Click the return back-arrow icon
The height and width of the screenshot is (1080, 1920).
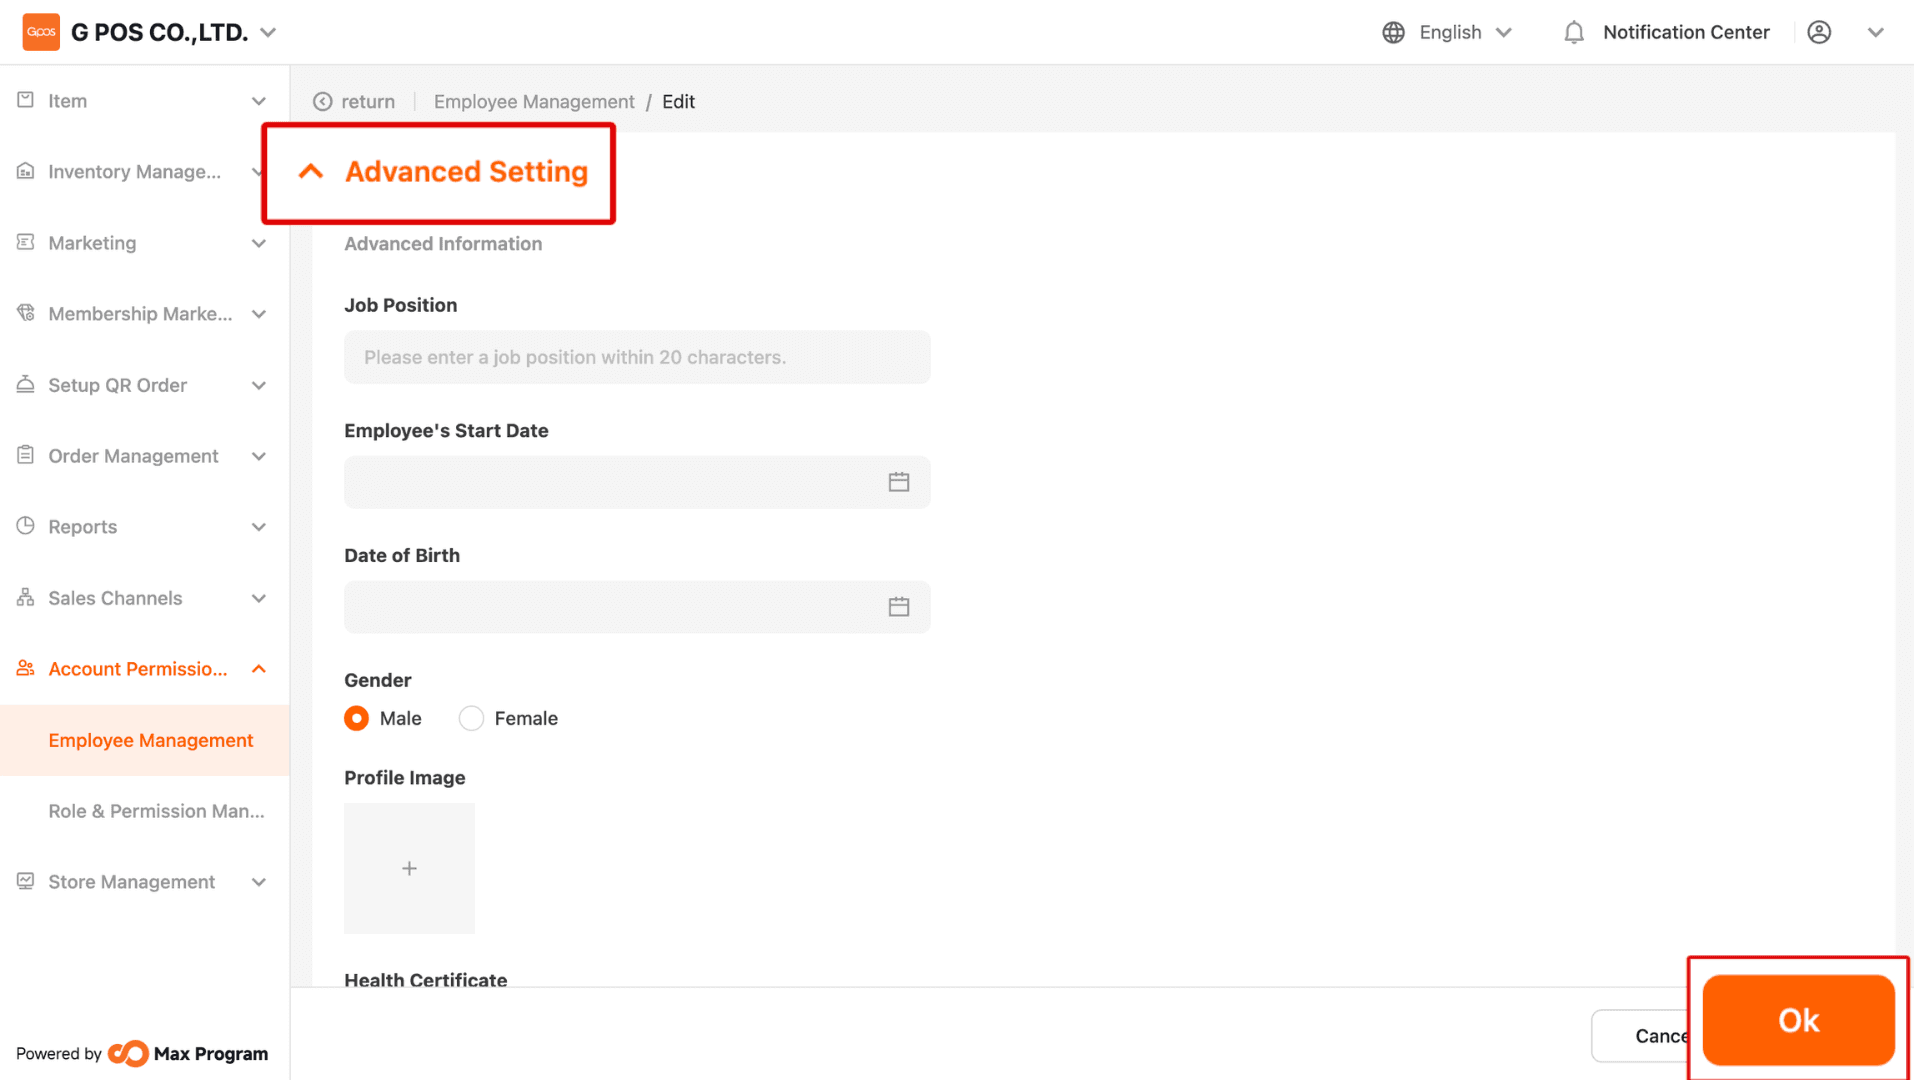tap(323, 102)
